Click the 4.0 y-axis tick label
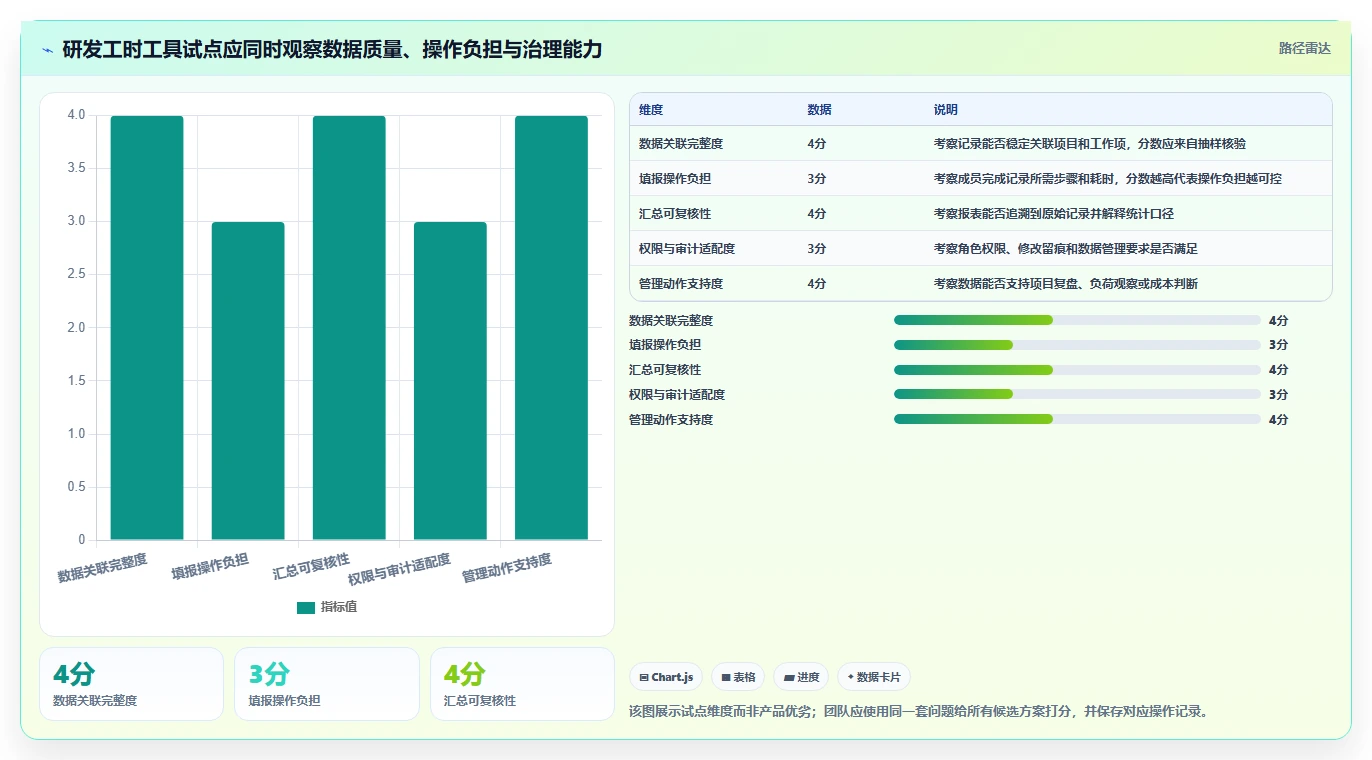This screenshot has height=760, width=1372. point(76,115)
